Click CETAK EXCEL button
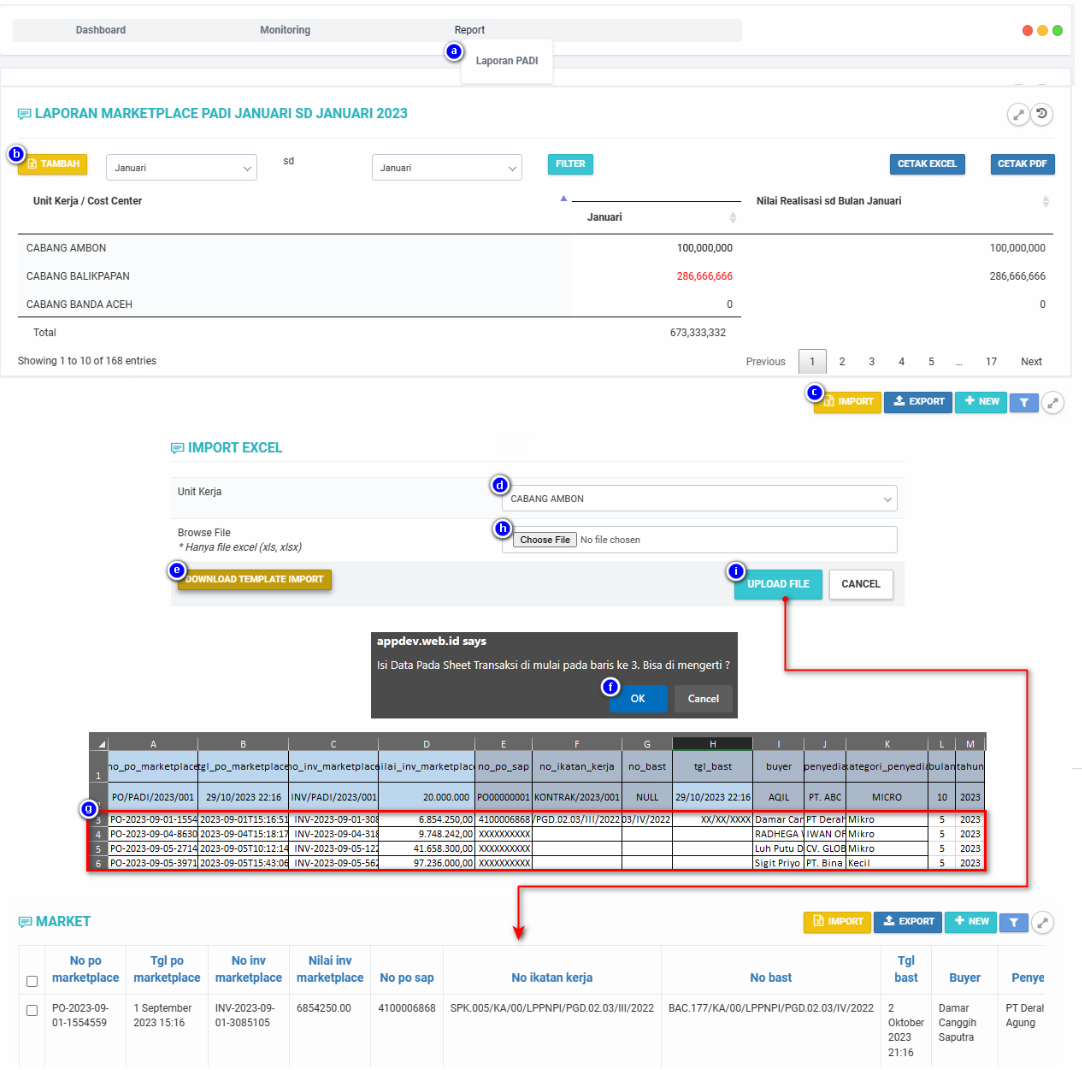 (x=927, y=164)
